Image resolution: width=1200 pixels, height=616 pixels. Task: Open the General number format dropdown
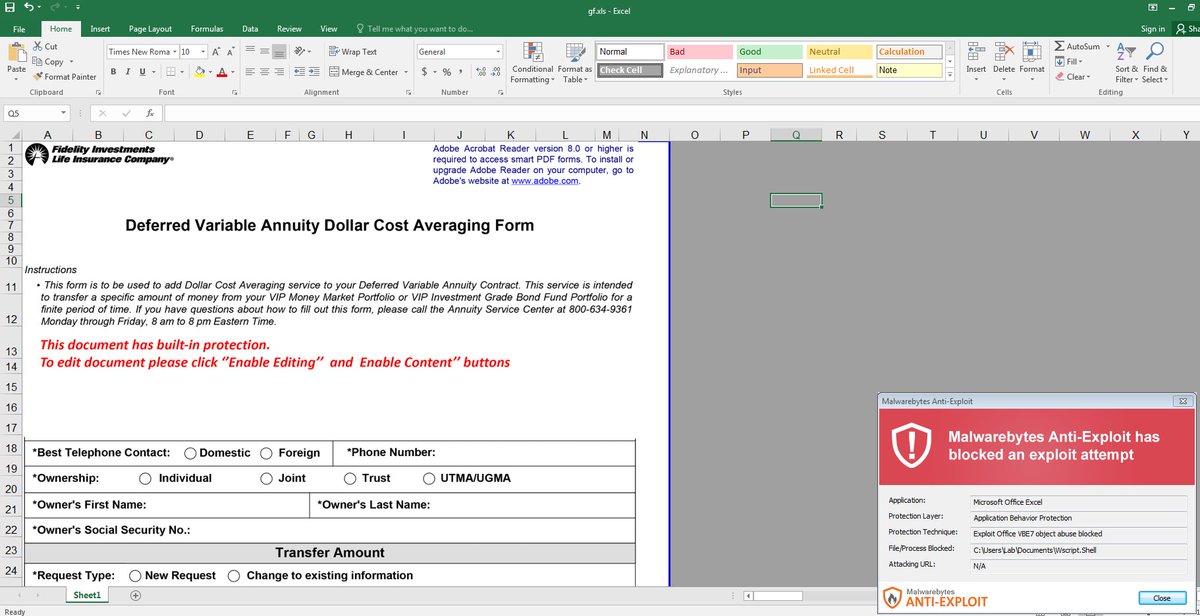(x=498, y=51)
